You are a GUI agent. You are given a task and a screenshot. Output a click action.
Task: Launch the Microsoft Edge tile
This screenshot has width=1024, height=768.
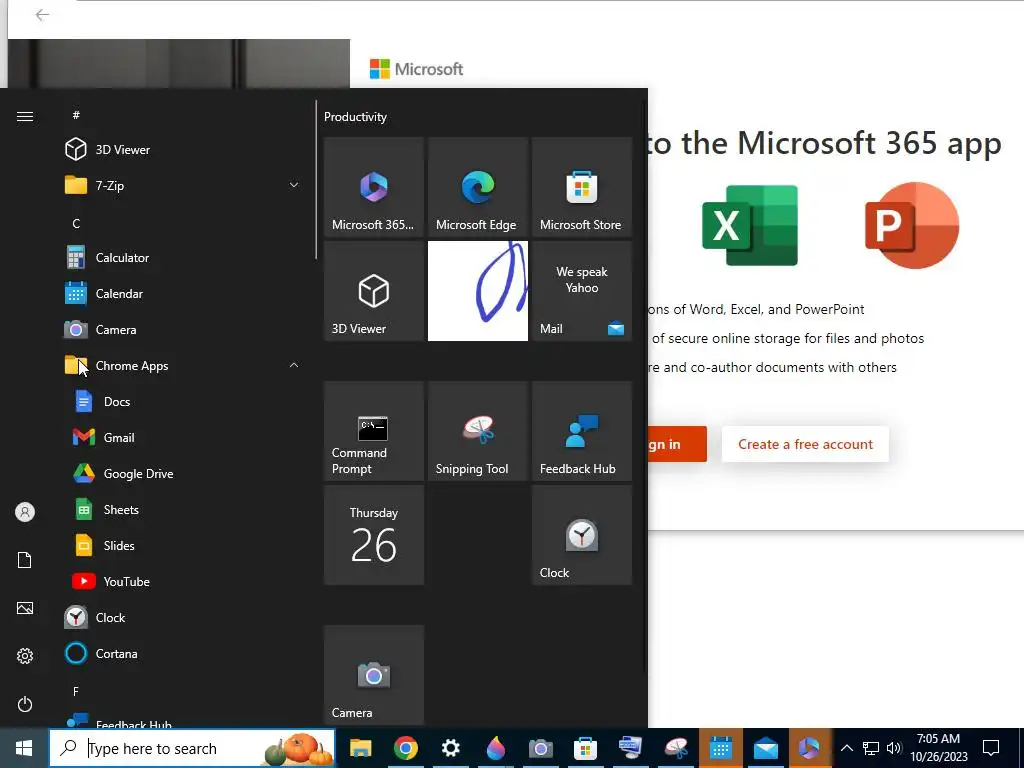click(477, 187)
